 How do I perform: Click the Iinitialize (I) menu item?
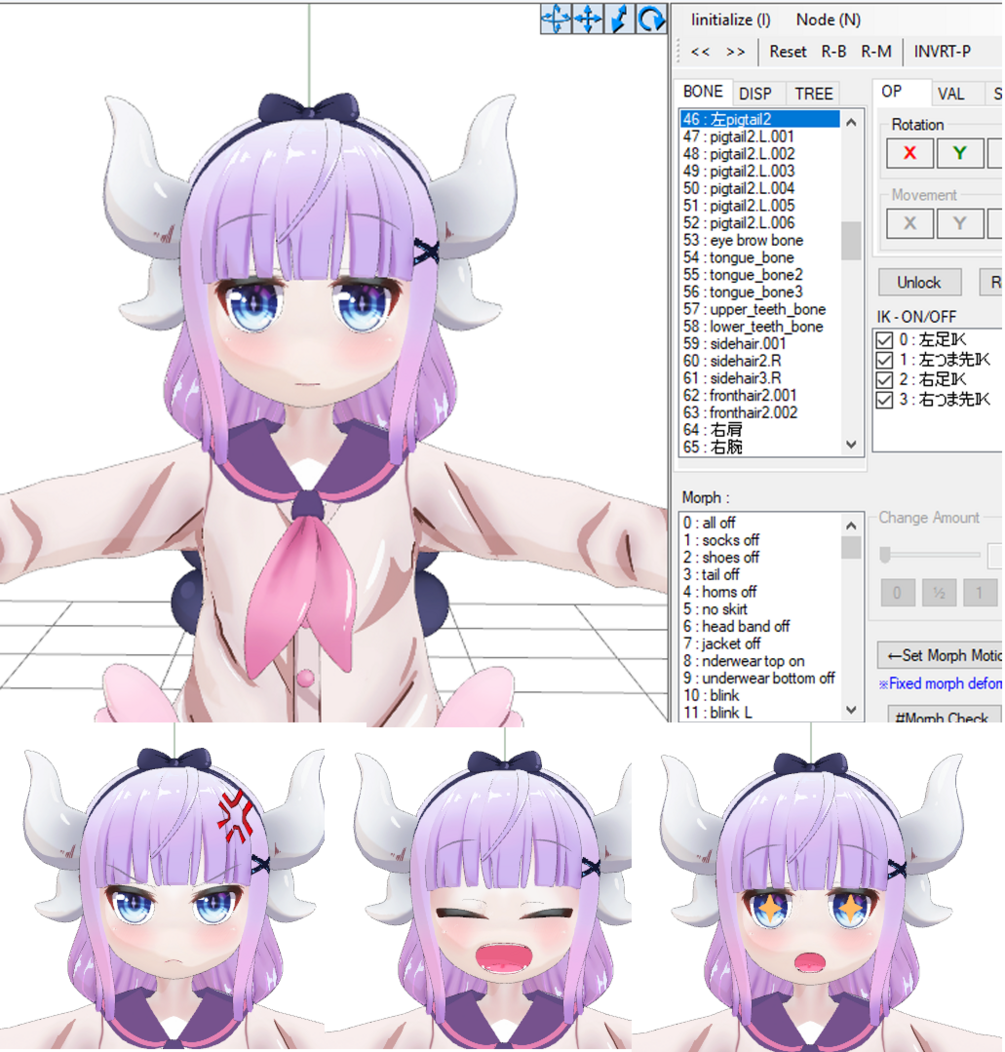coord(731,20)
